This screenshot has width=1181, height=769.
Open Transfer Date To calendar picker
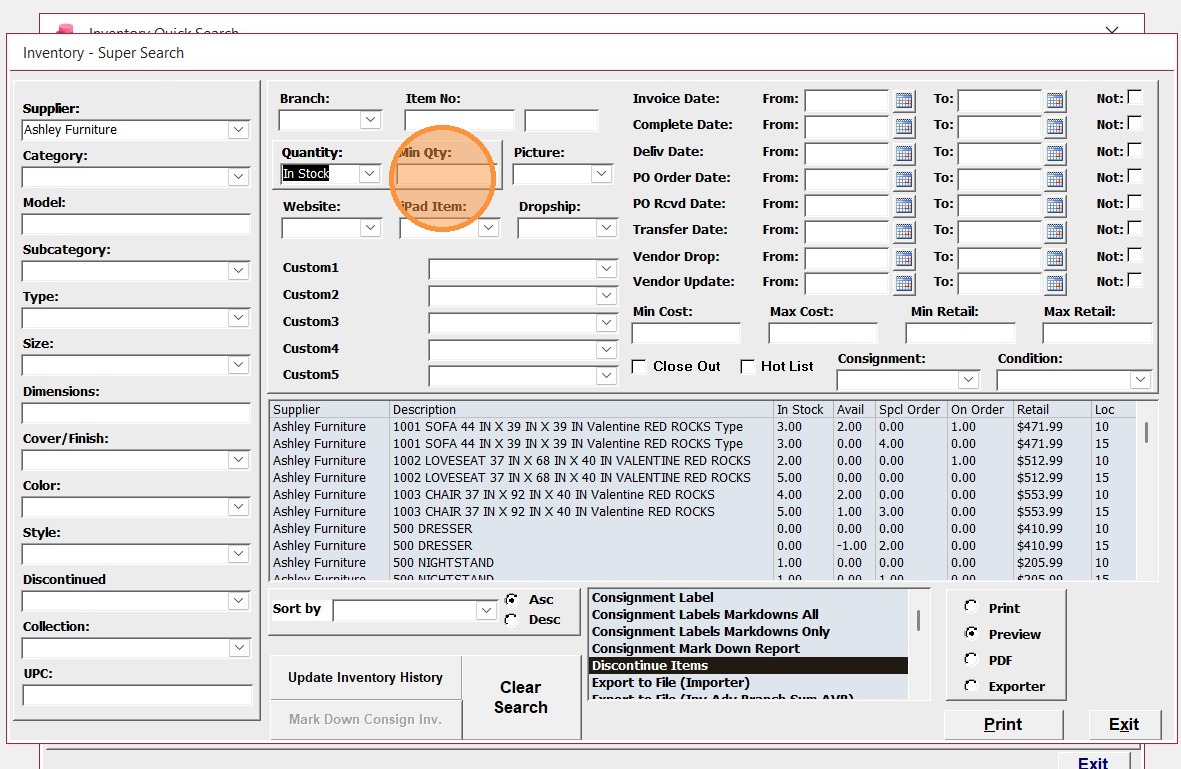(1056, 231)
